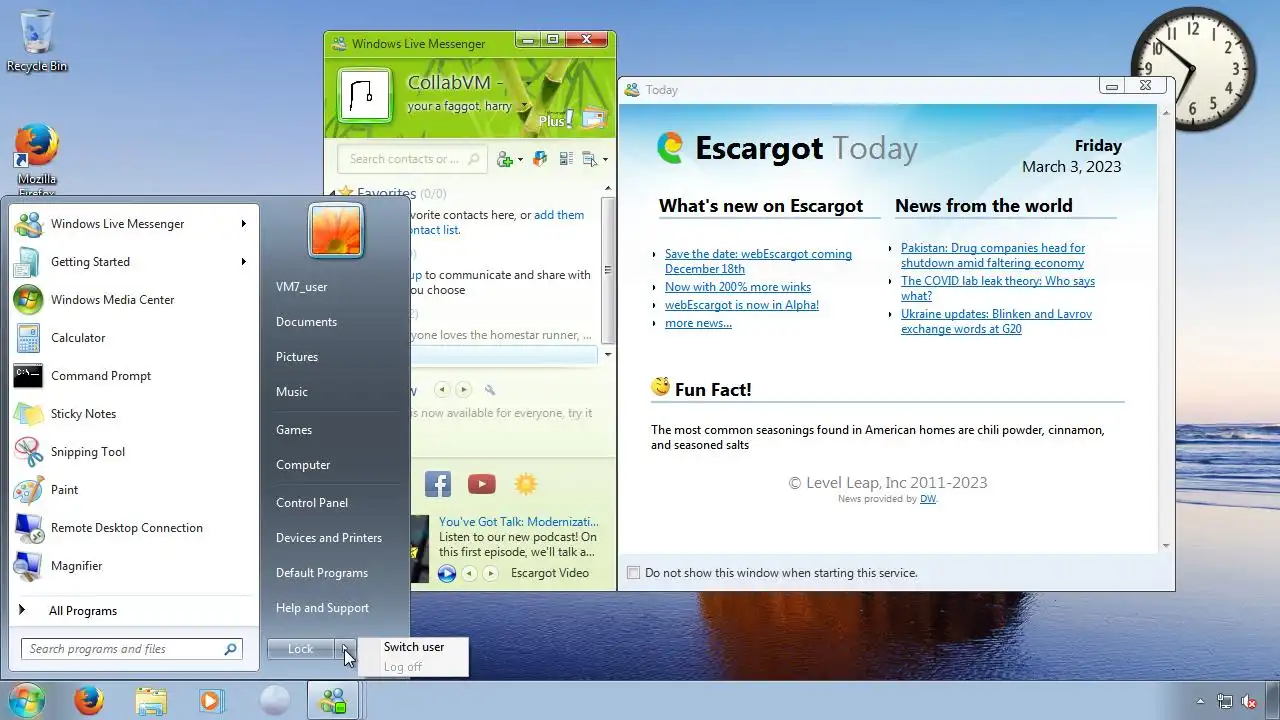This screenshot has height=720, width=1280.
Task: Open Devices and Printers
Action: pos(329,538)
